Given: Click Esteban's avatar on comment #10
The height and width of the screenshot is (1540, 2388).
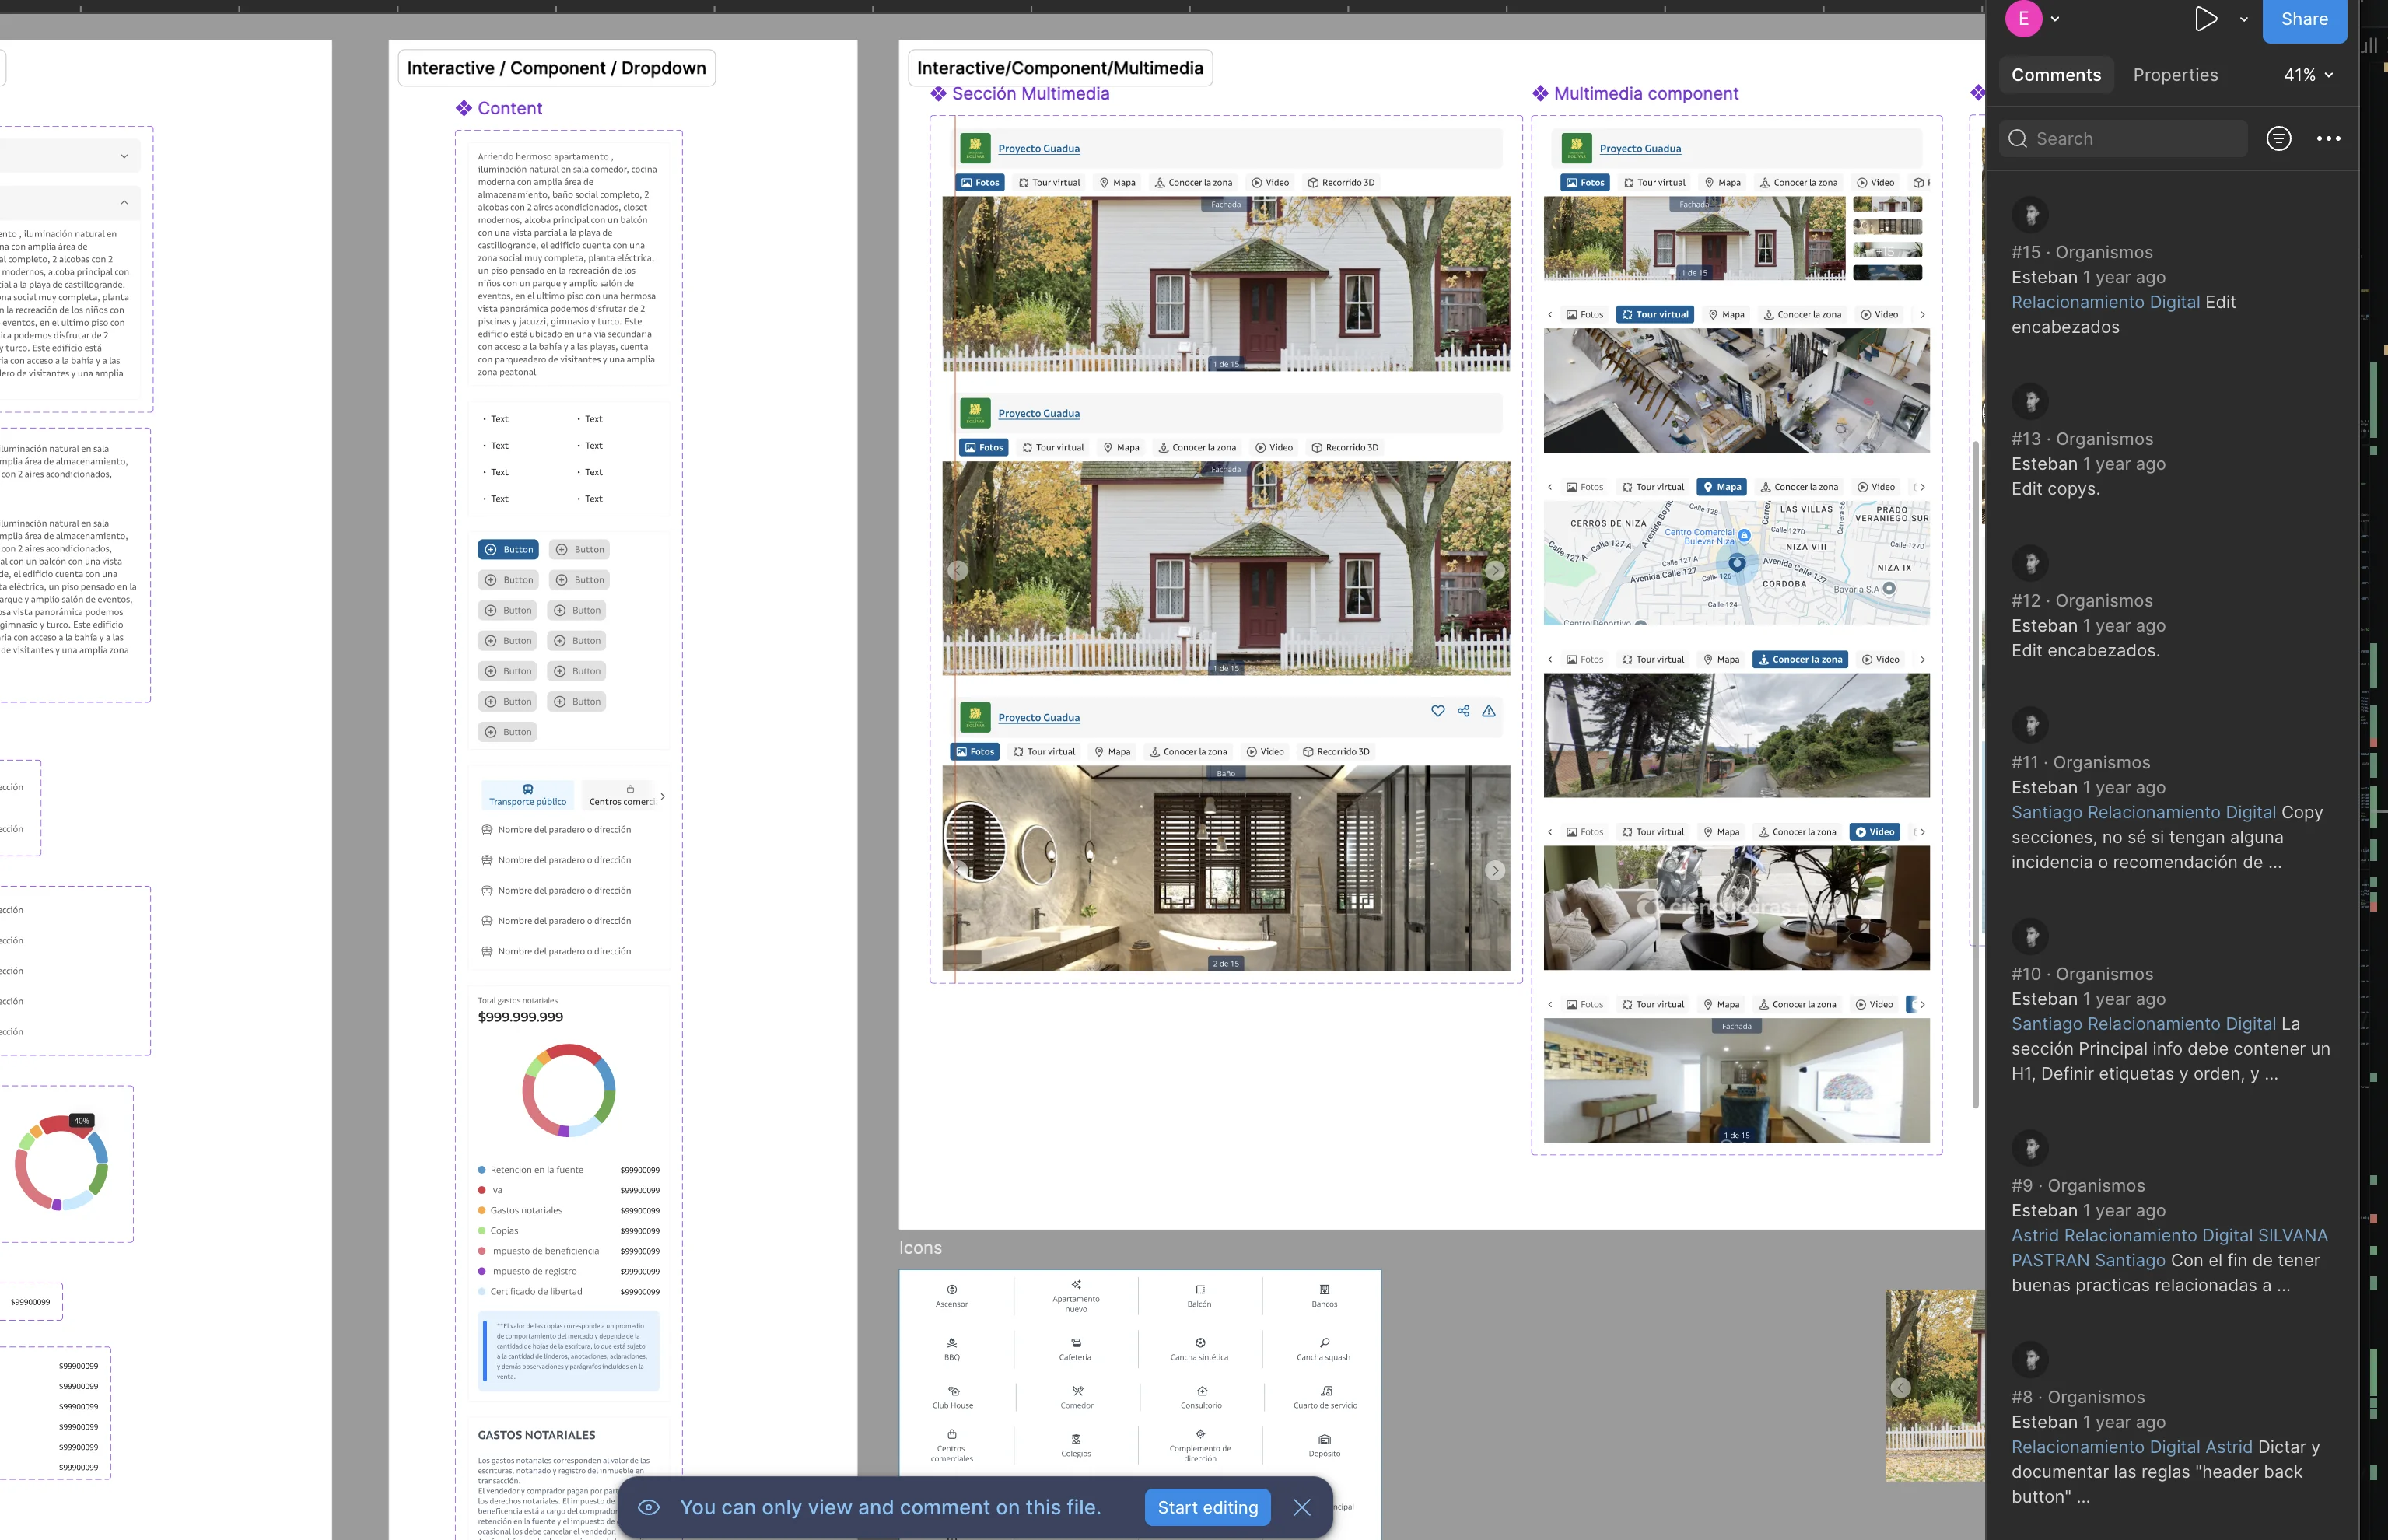Looking at the screenshot, I should coord(2030,937).
